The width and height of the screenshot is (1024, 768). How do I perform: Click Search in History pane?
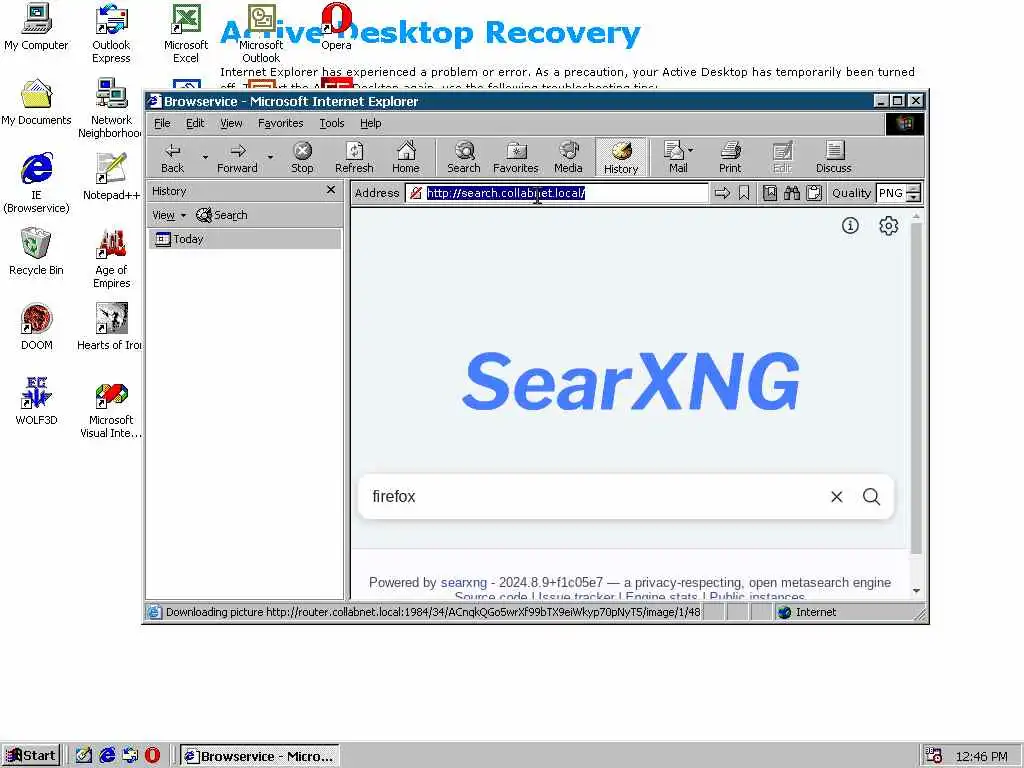222,215
